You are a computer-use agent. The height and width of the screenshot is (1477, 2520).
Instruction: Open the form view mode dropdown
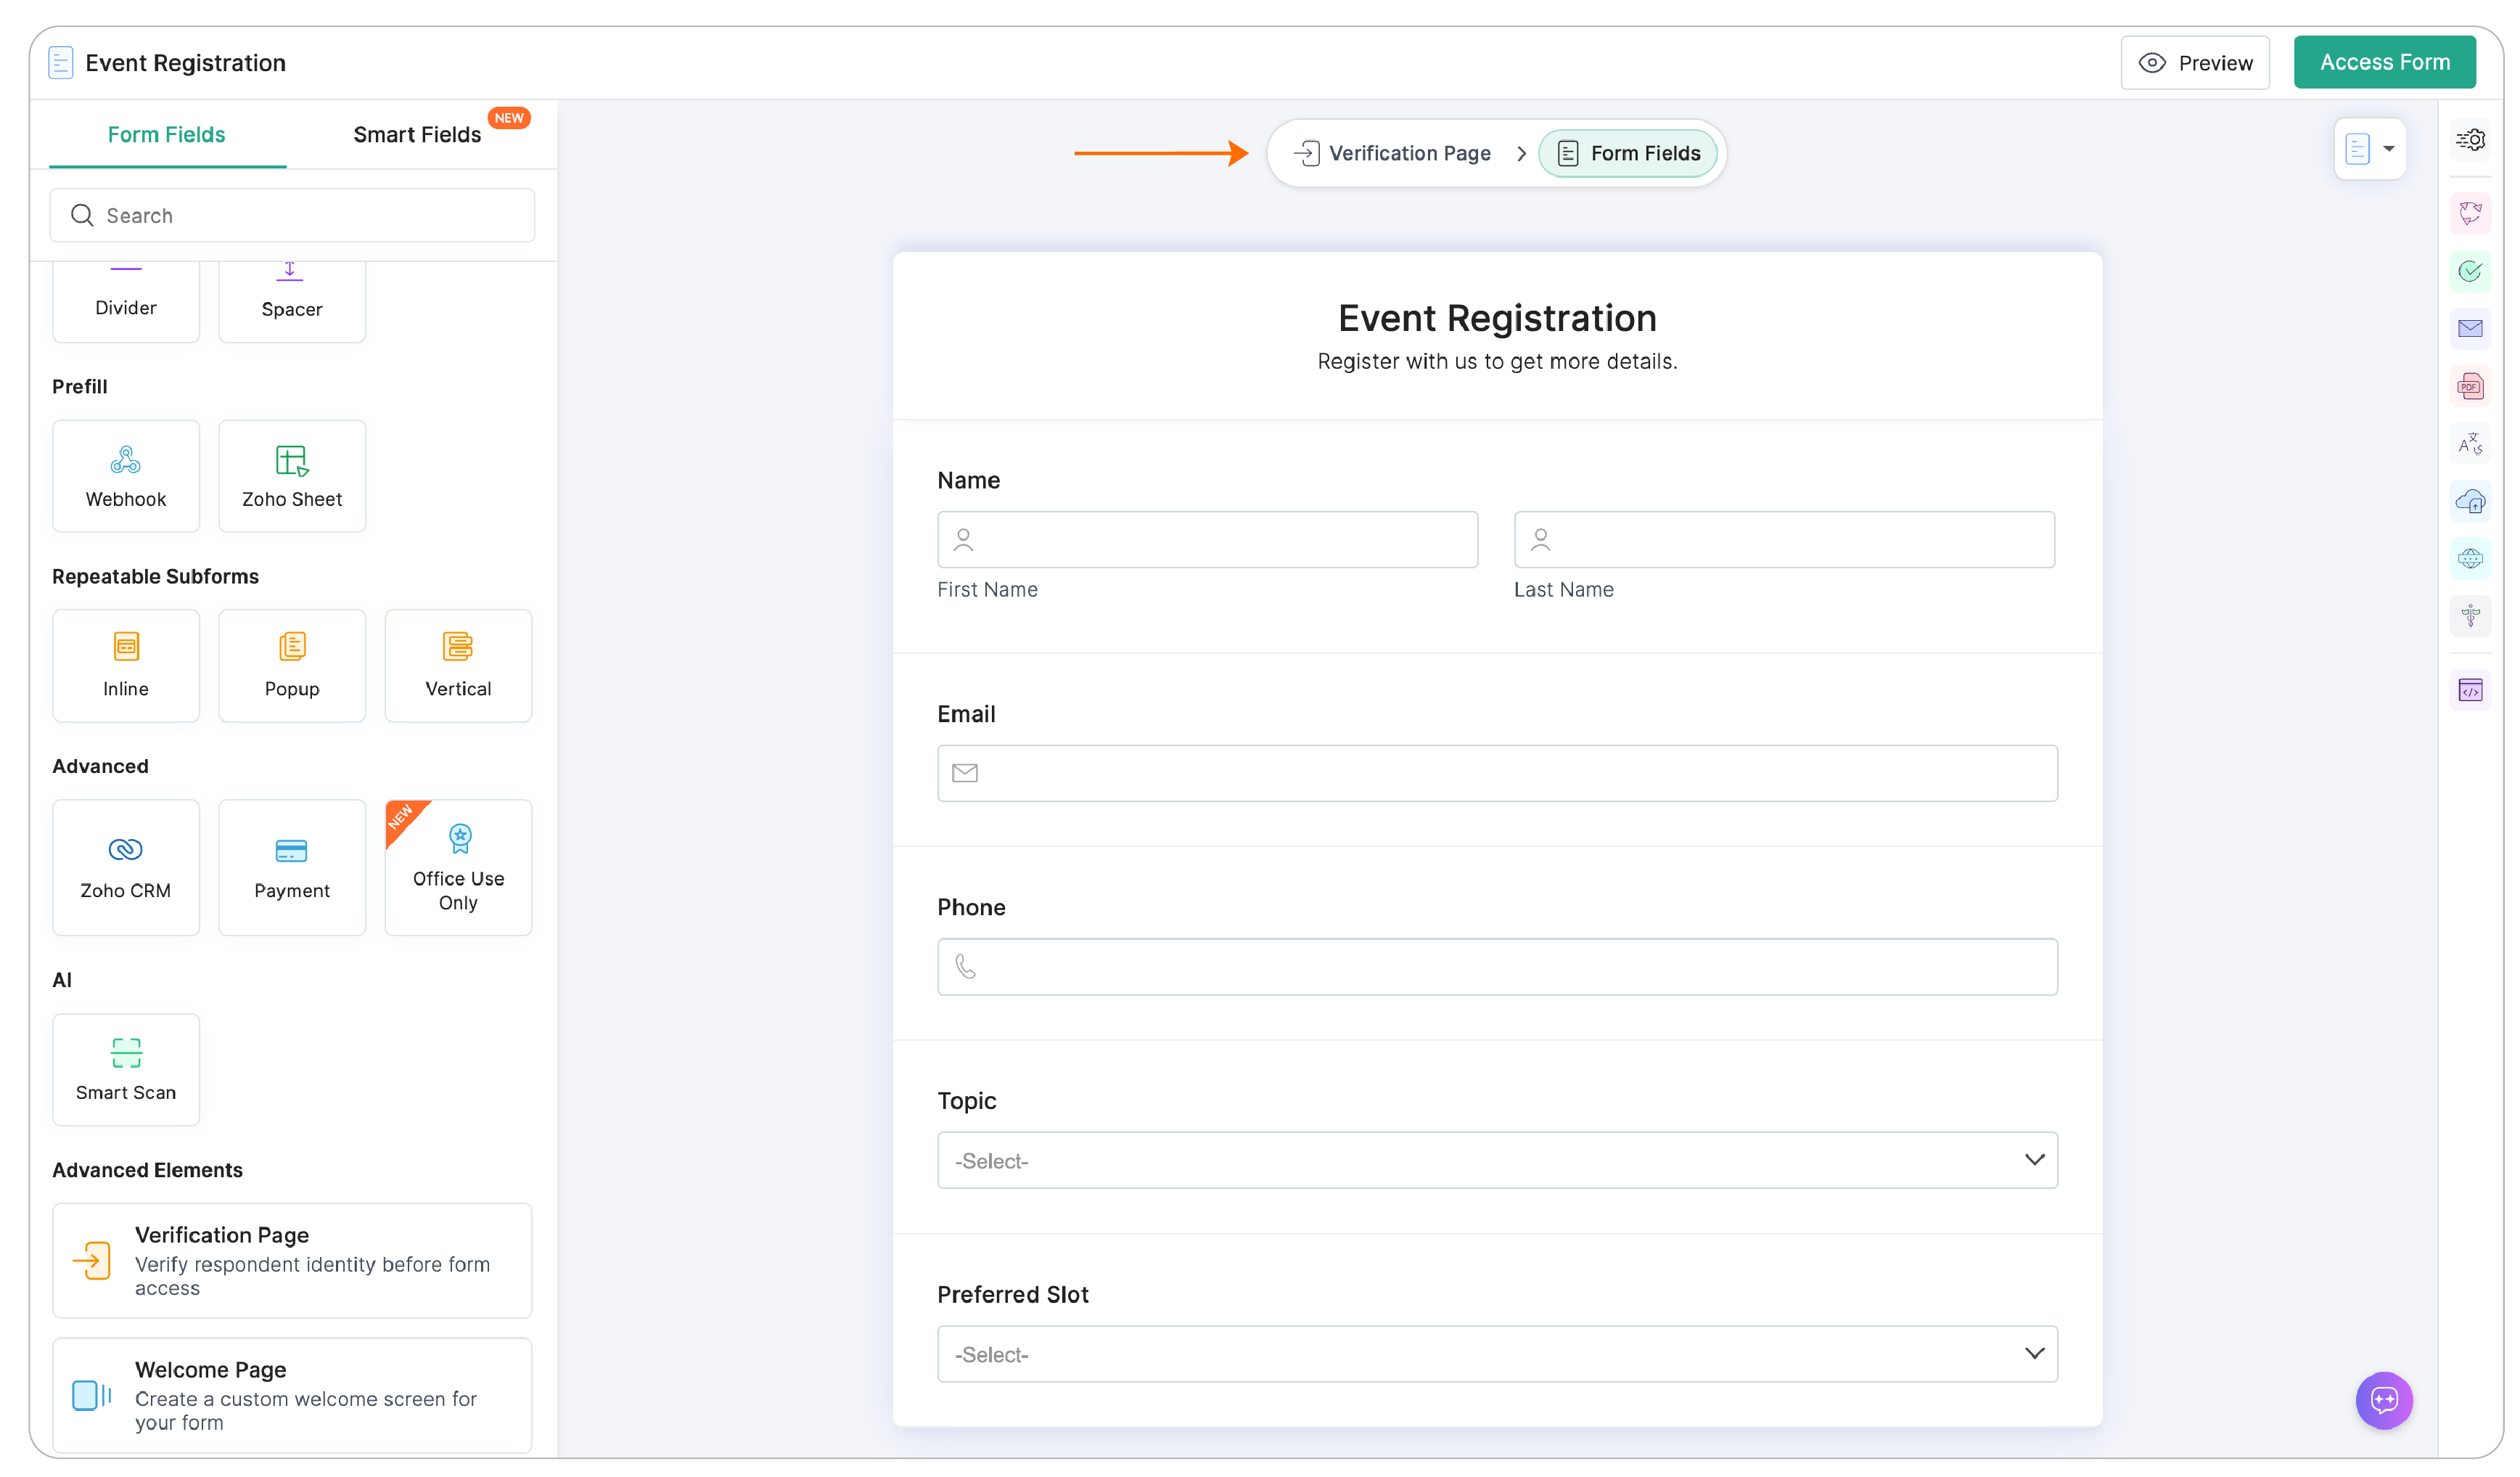2369,149
